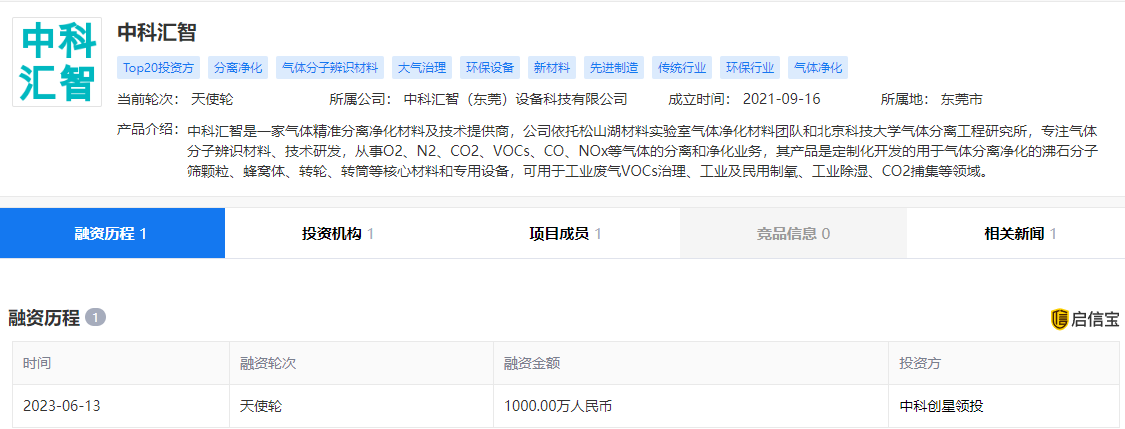This screenshot has width=1125, height=429.
Task: Select the 传统行业 tag
Action: 682,68
